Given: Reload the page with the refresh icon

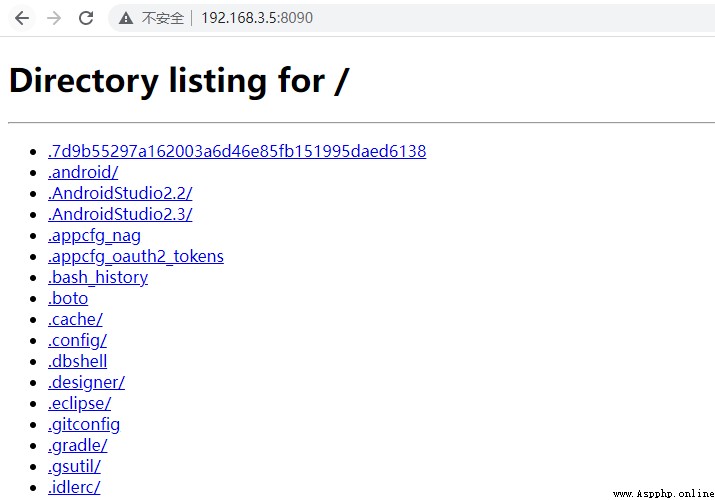Looking at the screenshot, I should (x=86, y=18).
